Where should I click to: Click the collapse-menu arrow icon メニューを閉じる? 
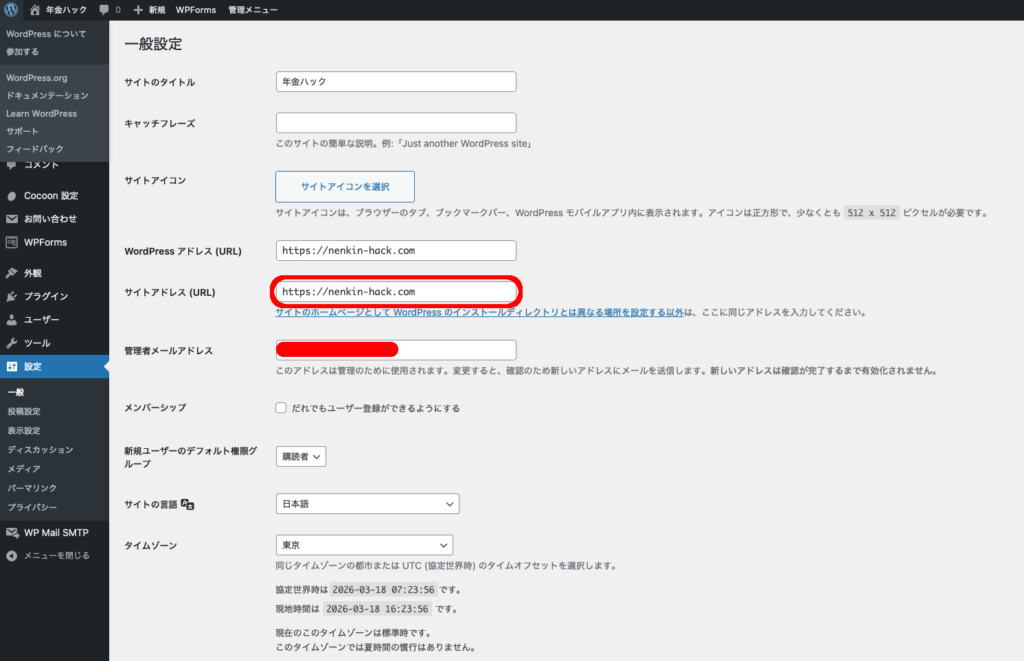pyautogui.click(x=12, y=555)
